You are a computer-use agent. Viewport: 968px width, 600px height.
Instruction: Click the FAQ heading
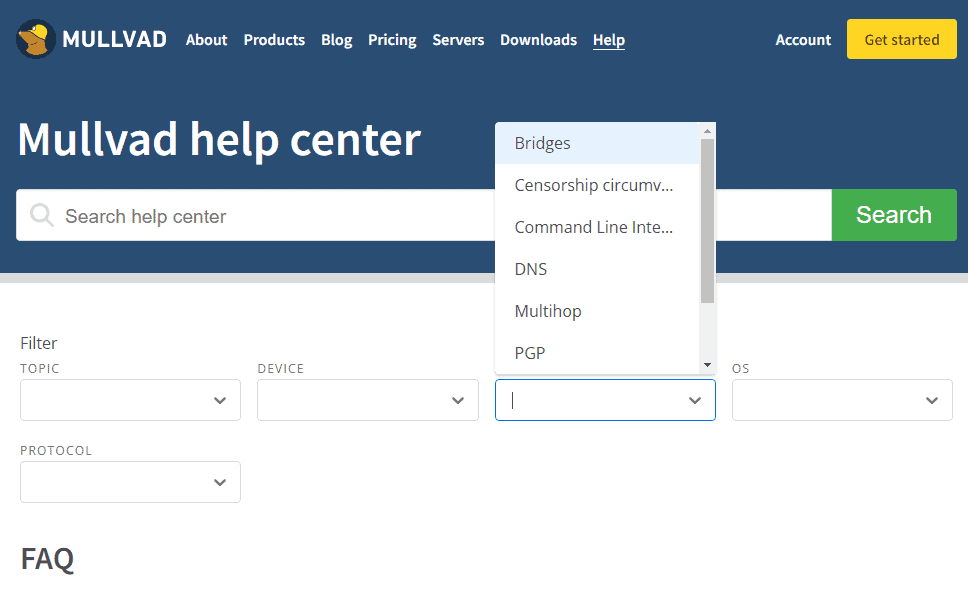(48, 559)
